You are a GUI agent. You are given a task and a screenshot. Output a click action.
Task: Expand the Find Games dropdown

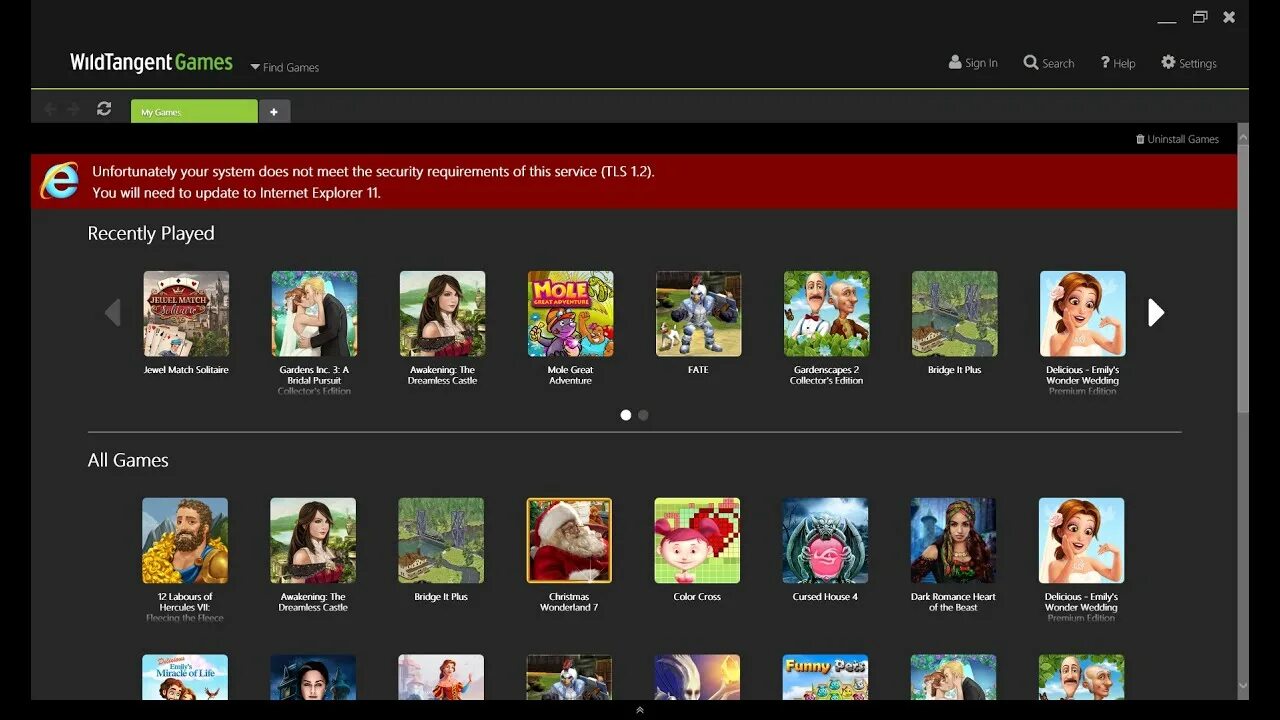point(284,67)
